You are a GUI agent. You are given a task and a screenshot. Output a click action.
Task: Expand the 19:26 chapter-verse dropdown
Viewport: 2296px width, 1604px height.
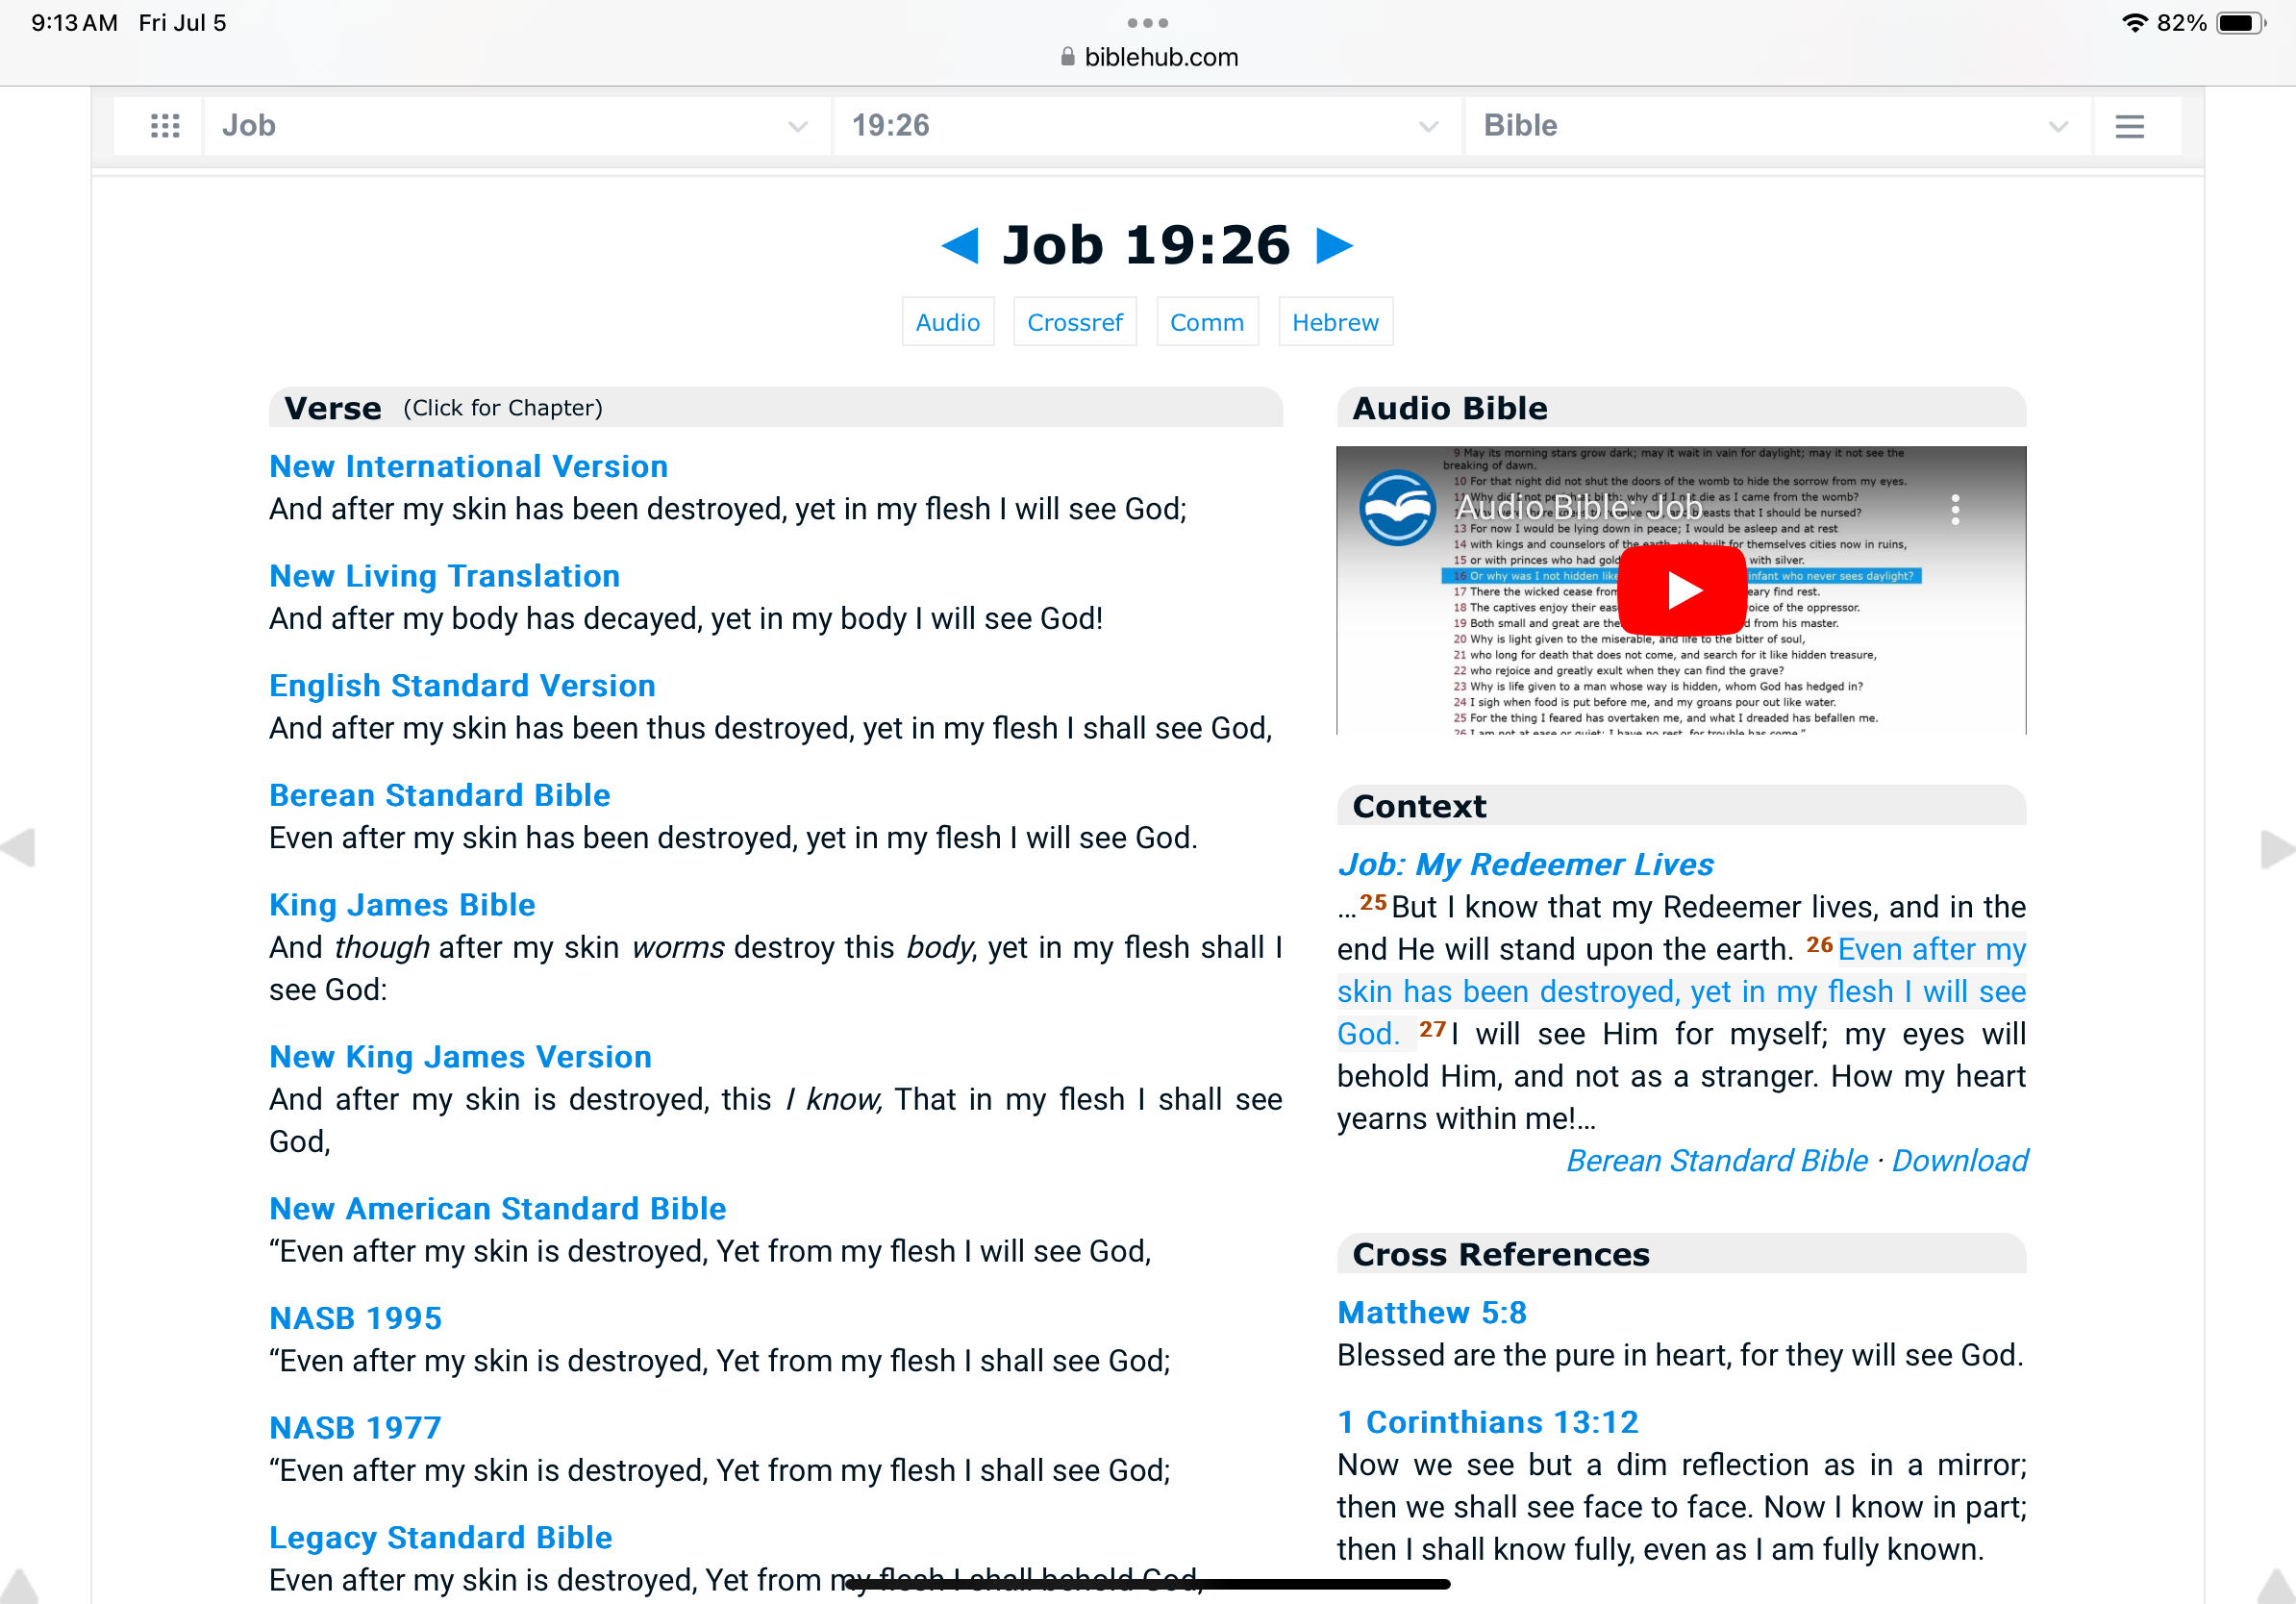(x=1146, y=126)
